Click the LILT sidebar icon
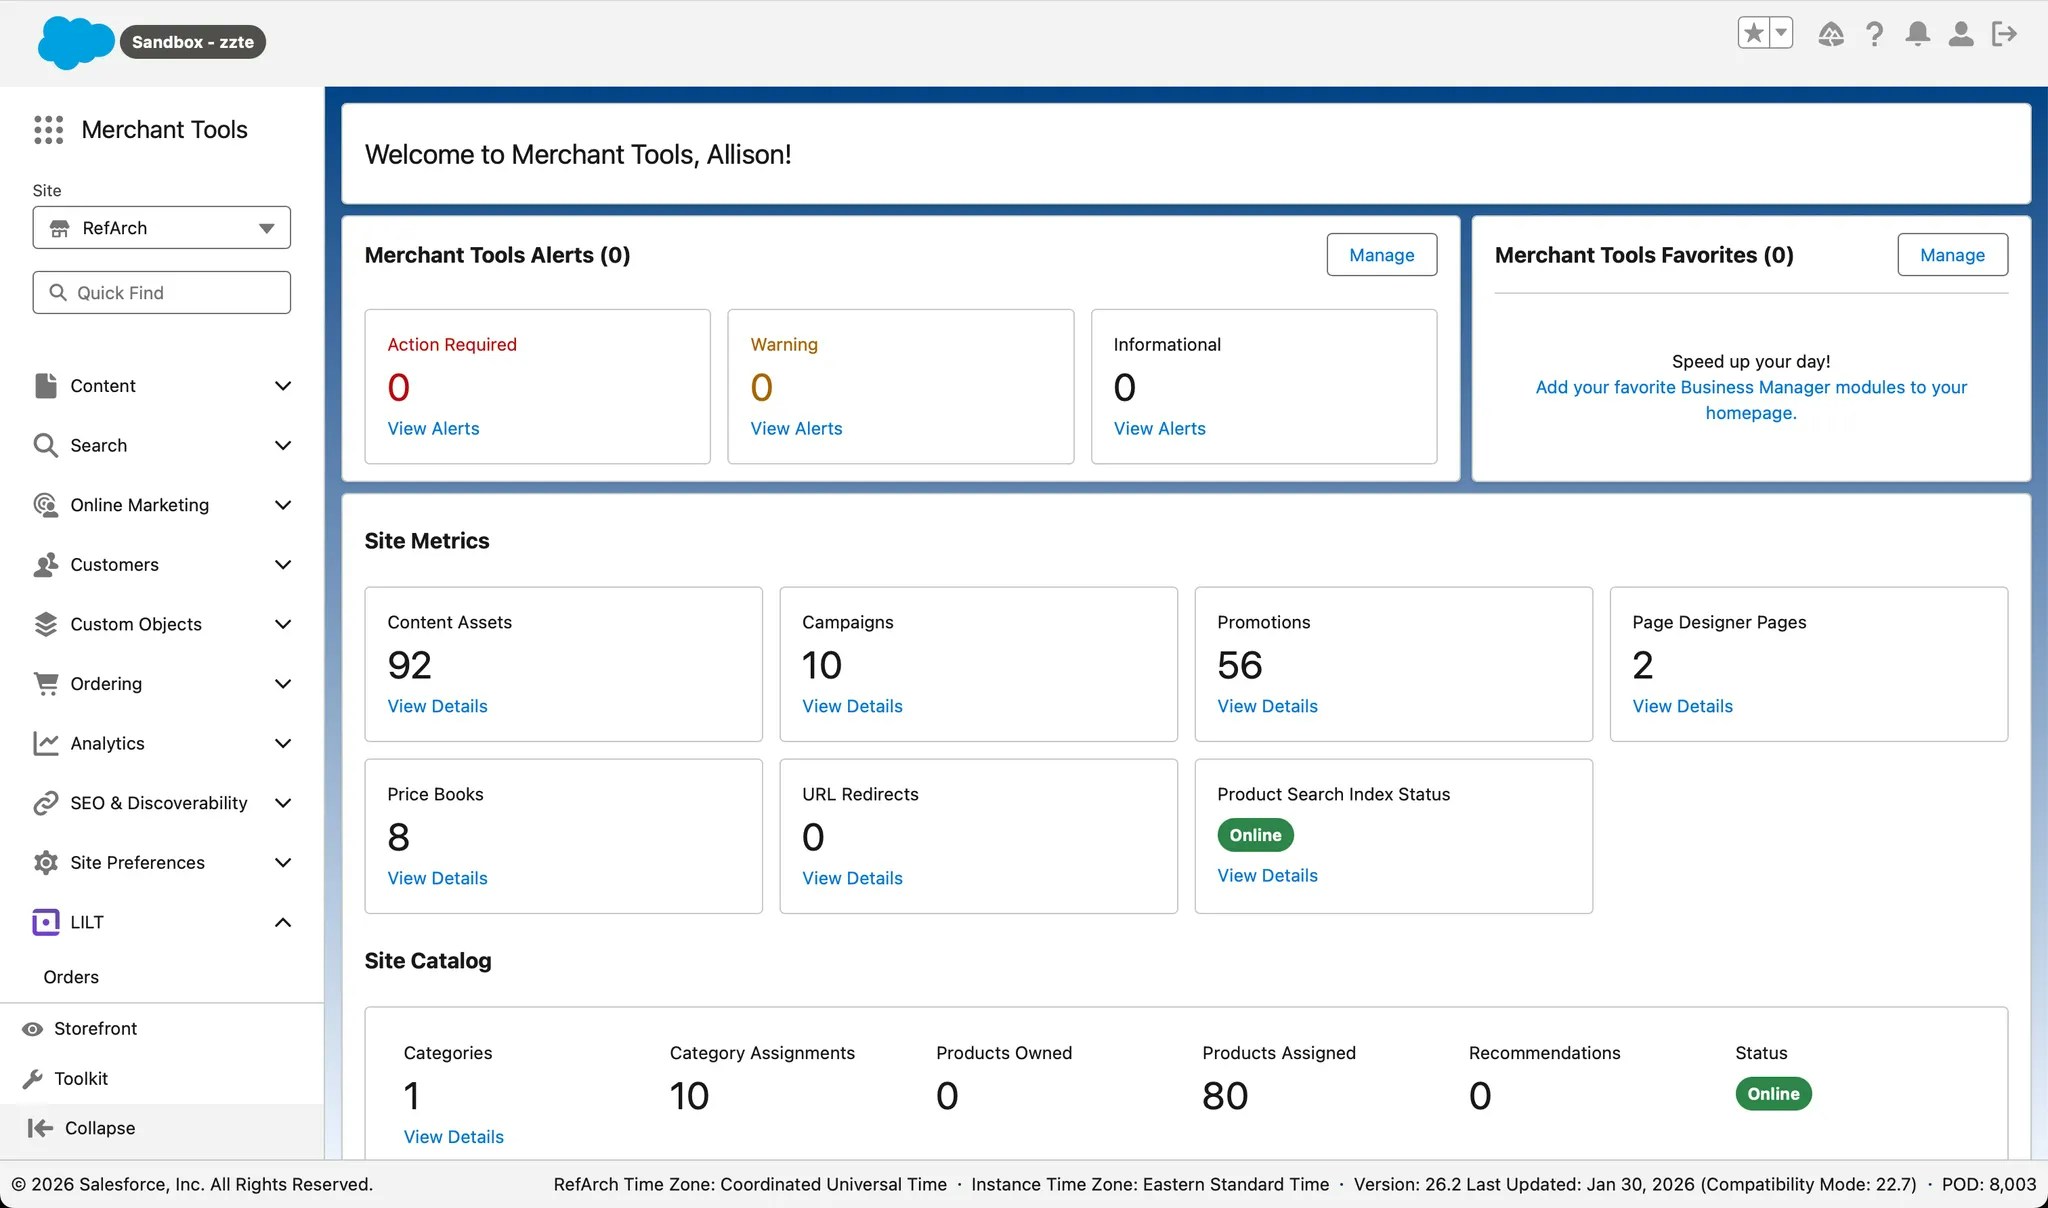This screenshot has width=2048, height=1208. pyautogui.click(x=46, y=922)
